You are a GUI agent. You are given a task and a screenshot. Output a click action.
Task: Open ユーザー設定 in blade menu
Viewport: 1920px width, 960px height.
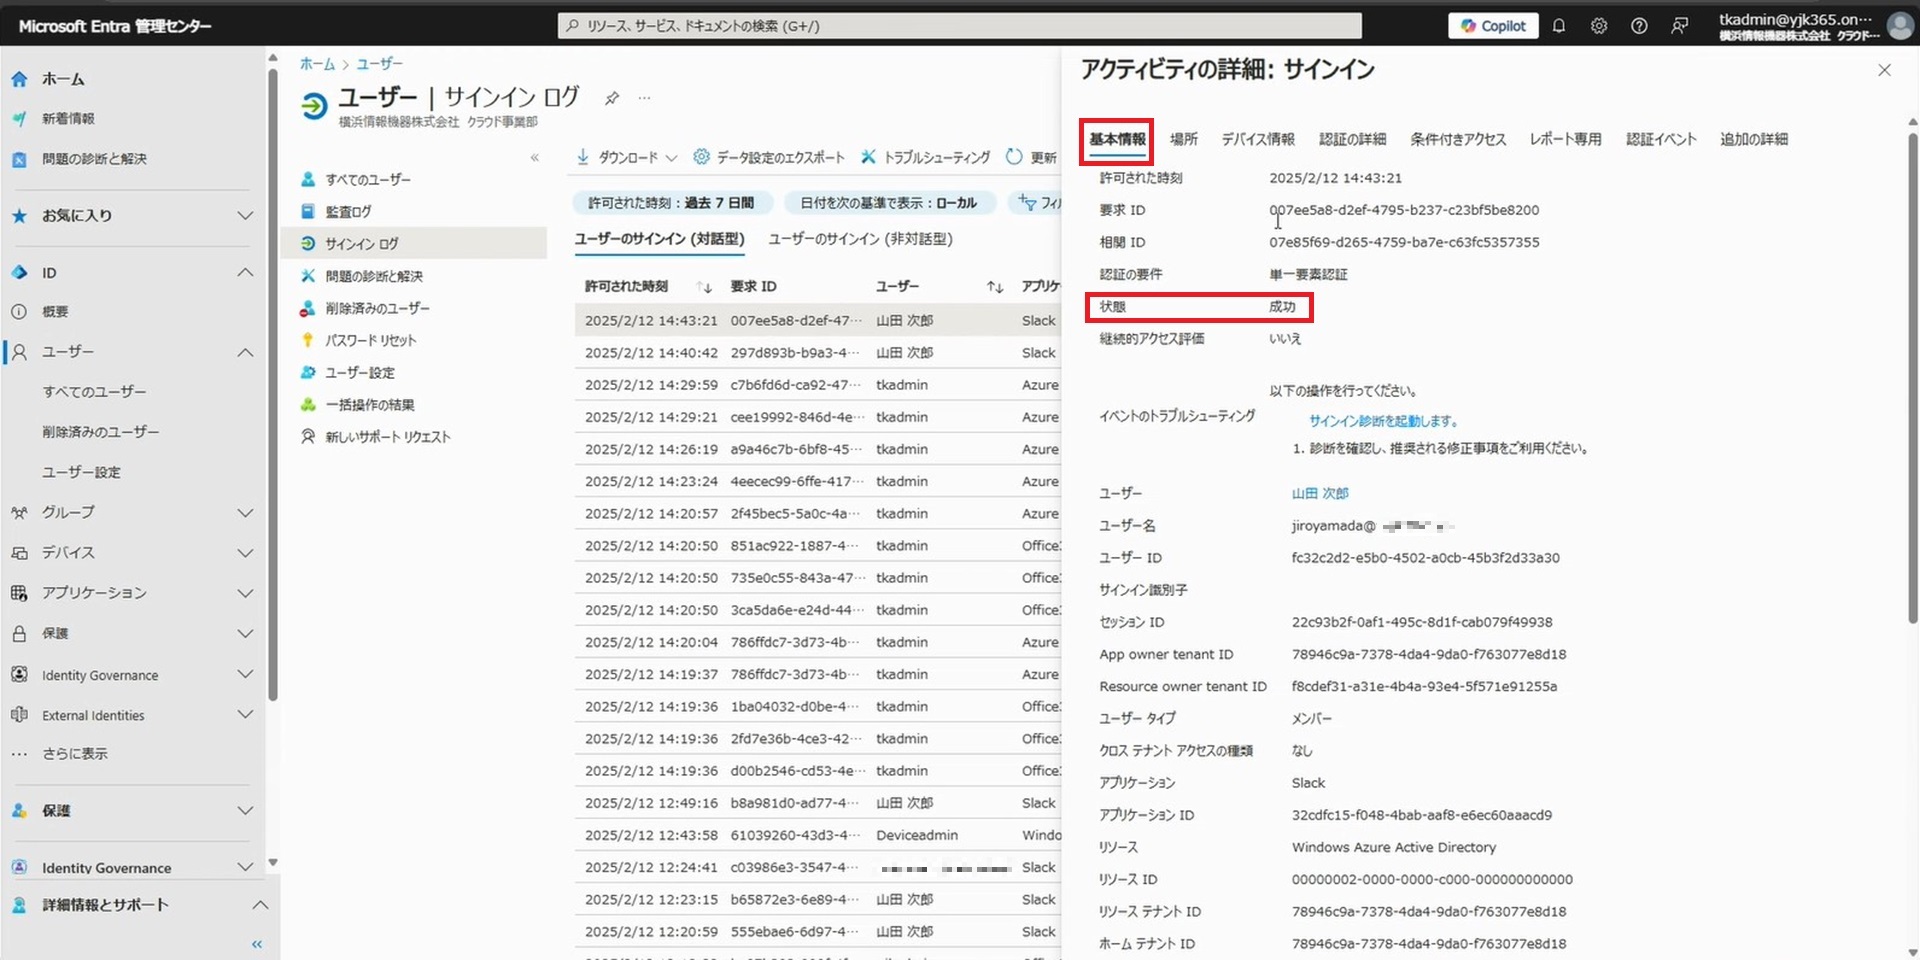click(x=360, y=373)
